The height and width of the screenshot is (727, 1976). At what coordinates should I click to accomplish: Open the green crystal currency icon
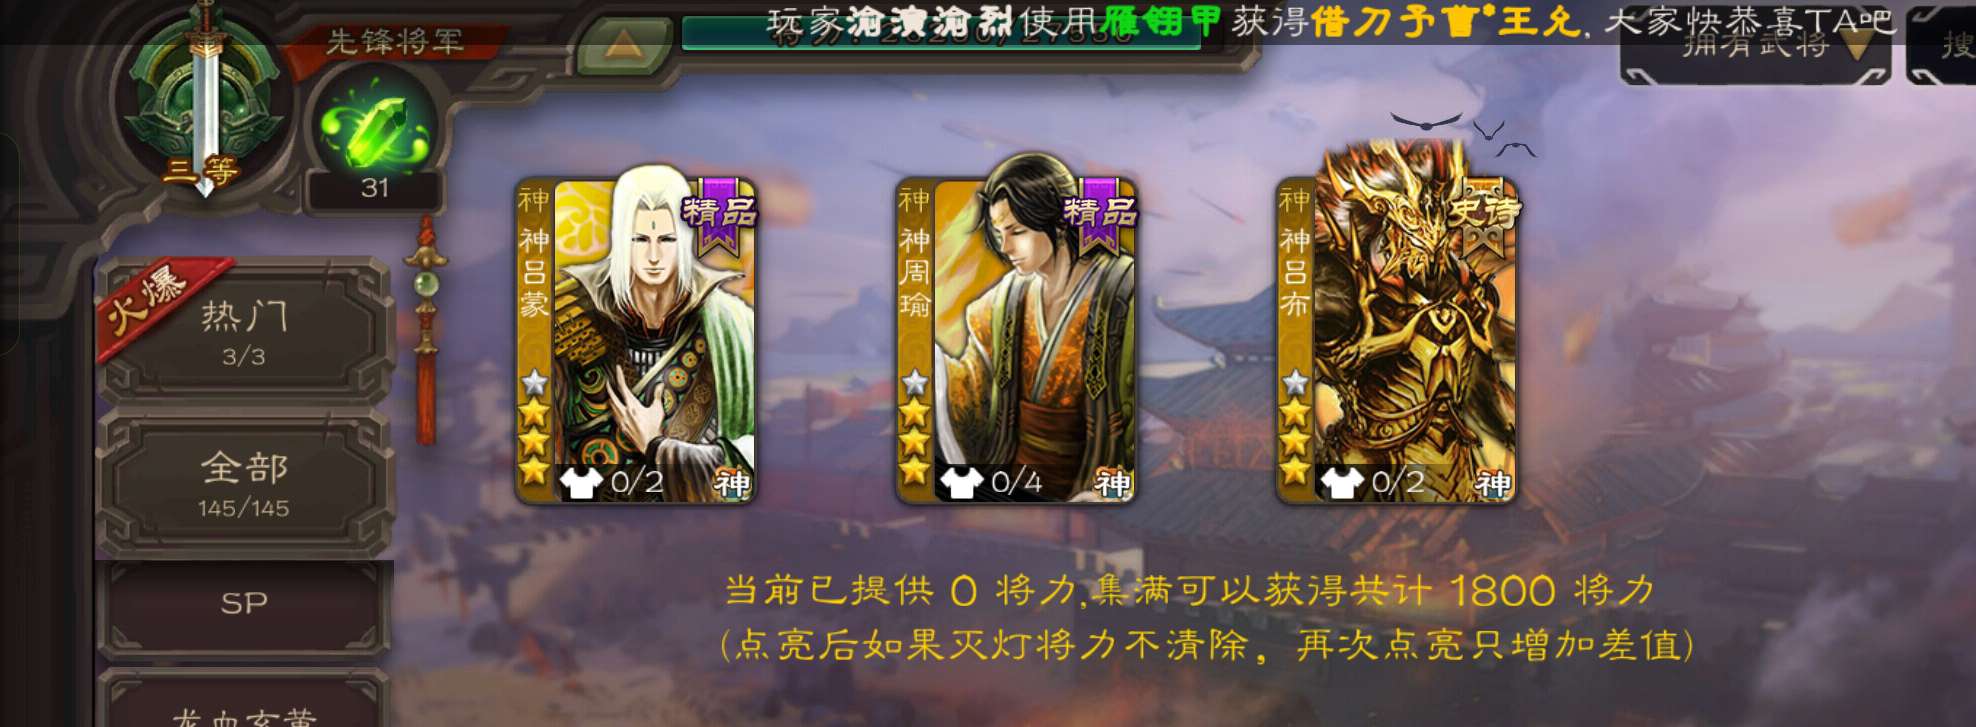[x=375, y=128]
